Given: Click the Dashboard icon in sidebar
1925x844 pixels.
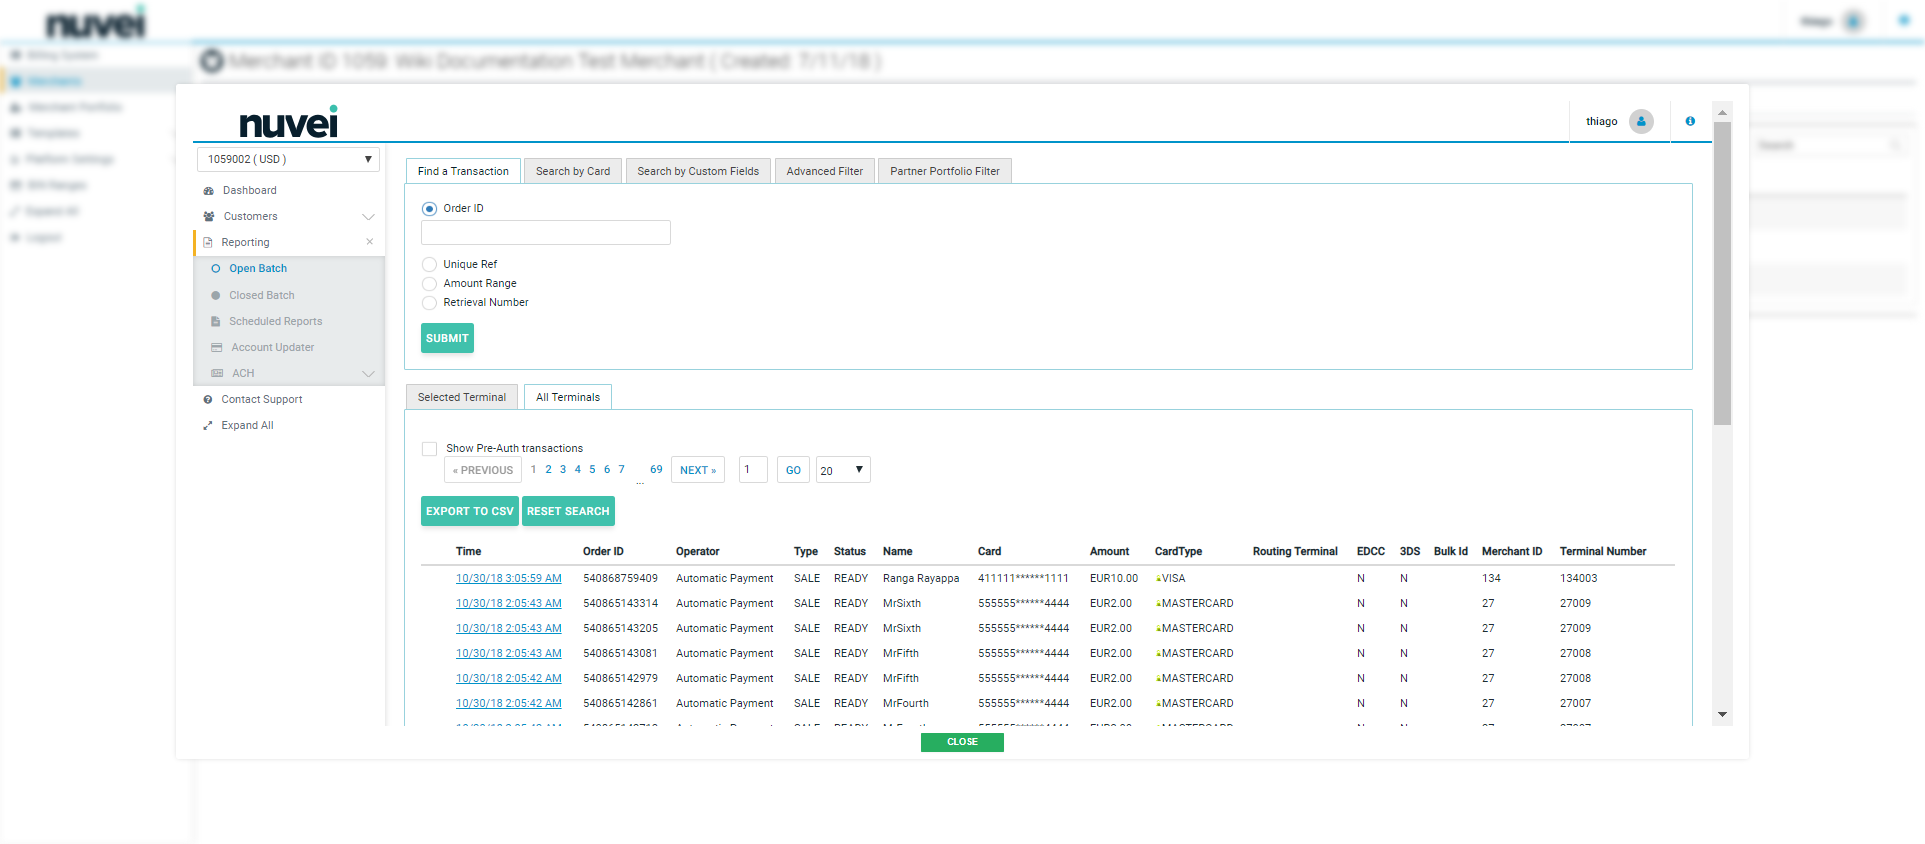Looking at the screenshot, I should coord(208,191).
